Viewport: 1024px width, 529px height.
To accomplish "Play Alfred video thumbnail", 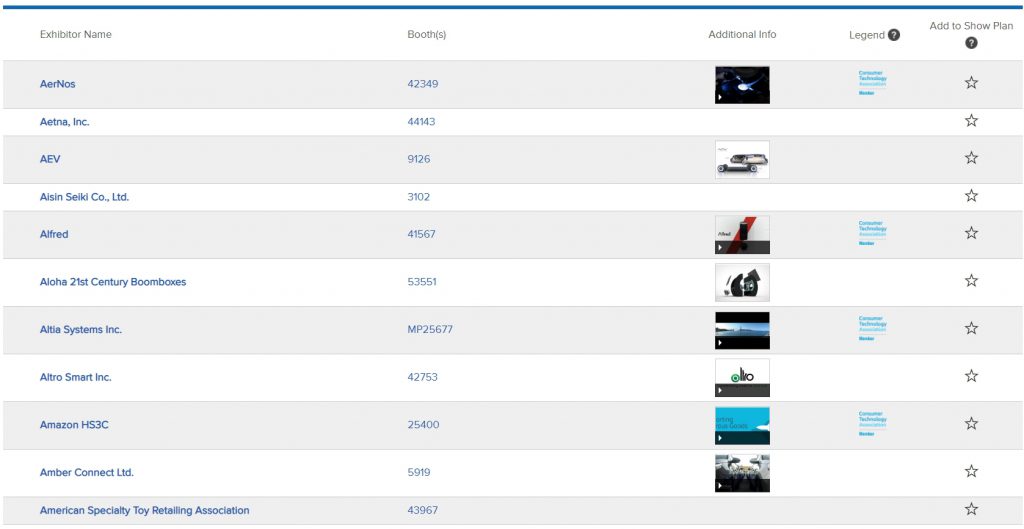I will [x=742, y=234].
